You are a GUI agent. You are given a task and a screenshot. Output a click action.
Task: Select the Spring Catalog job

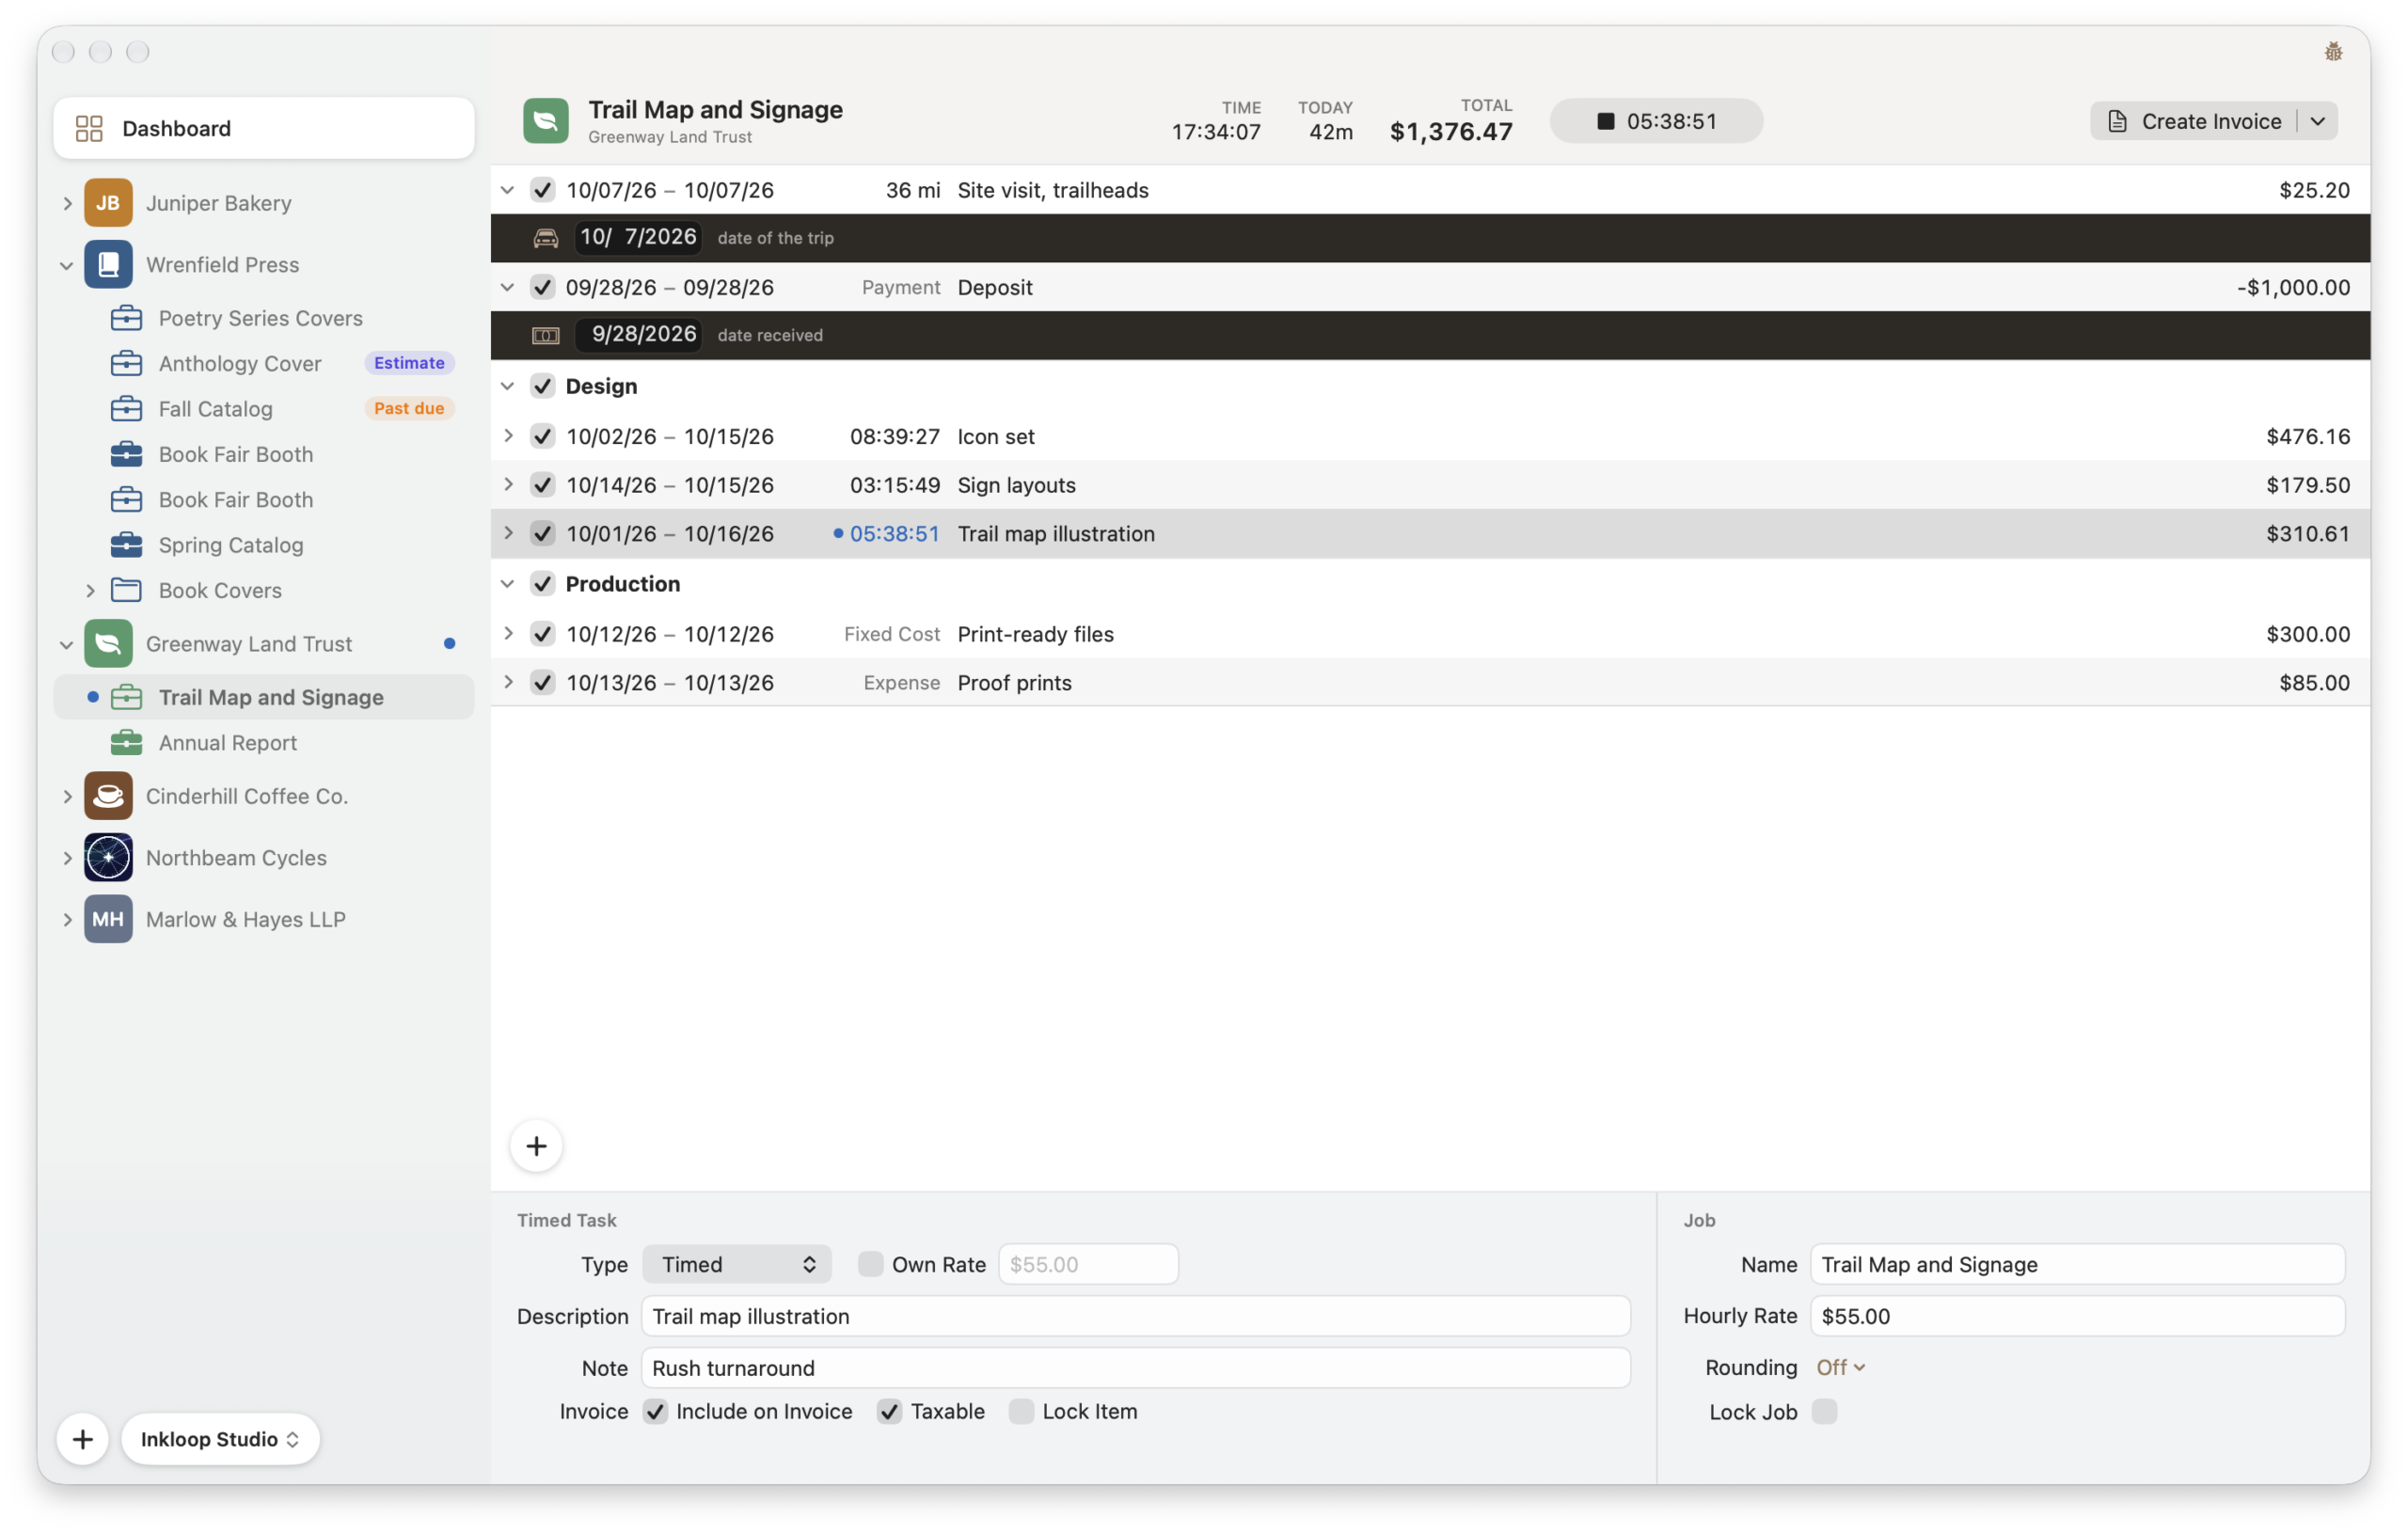click(264, 545)
